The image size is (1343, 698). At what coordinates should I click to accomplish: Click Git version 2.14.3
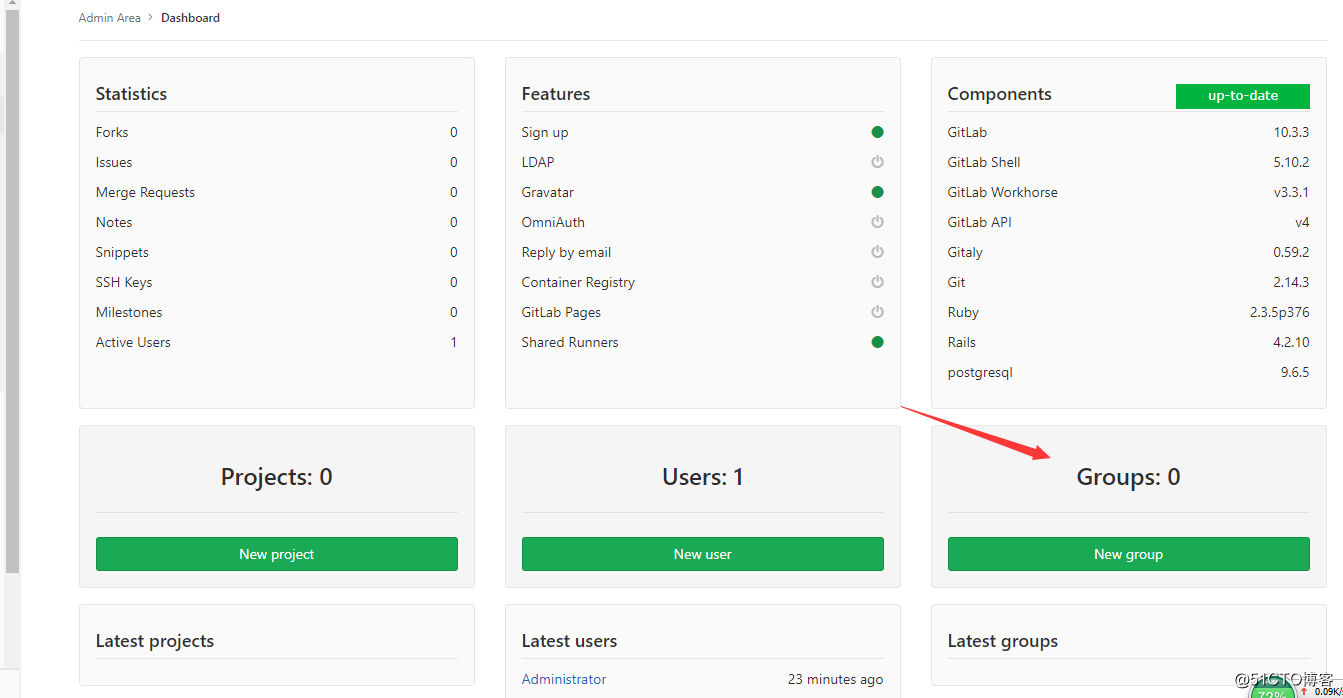pos(1291,282)
